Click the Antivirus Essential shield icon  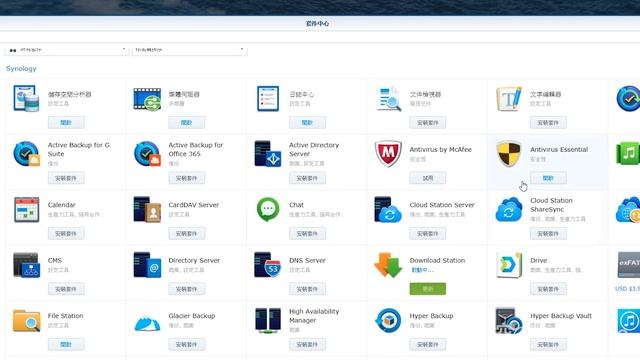pyautogui.click(x=509, y=153)
